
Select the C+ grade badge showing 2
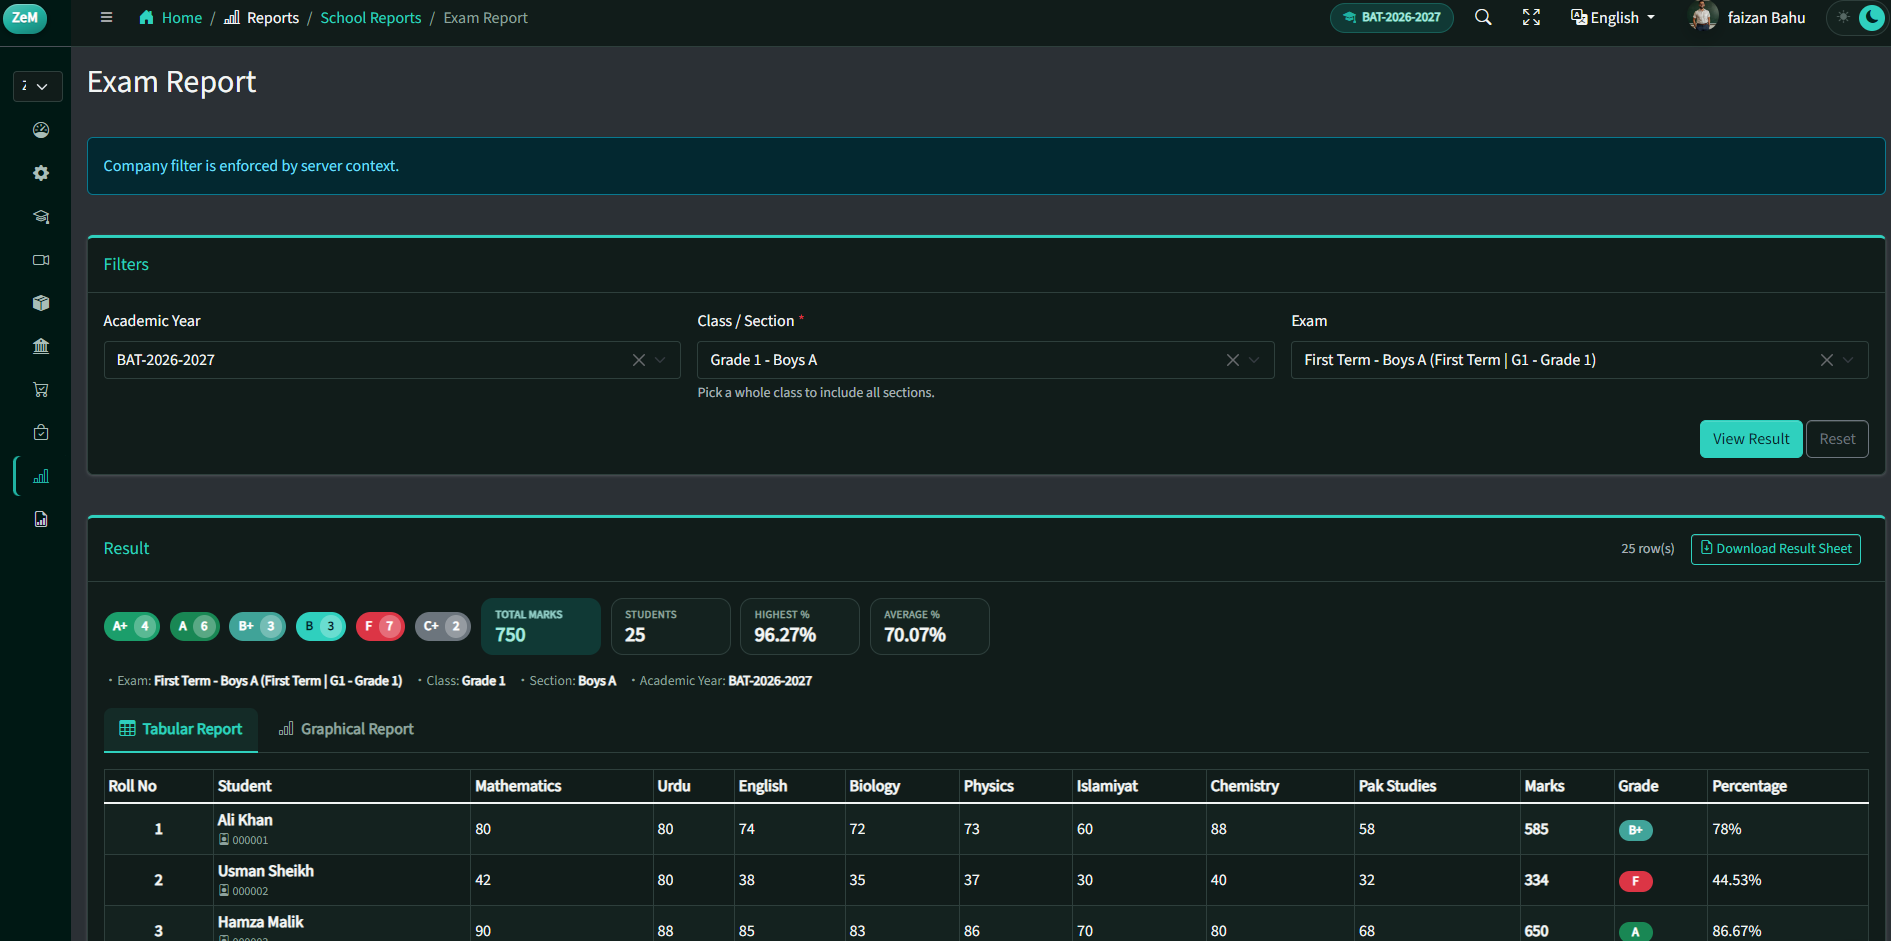[x=443, y=626]
